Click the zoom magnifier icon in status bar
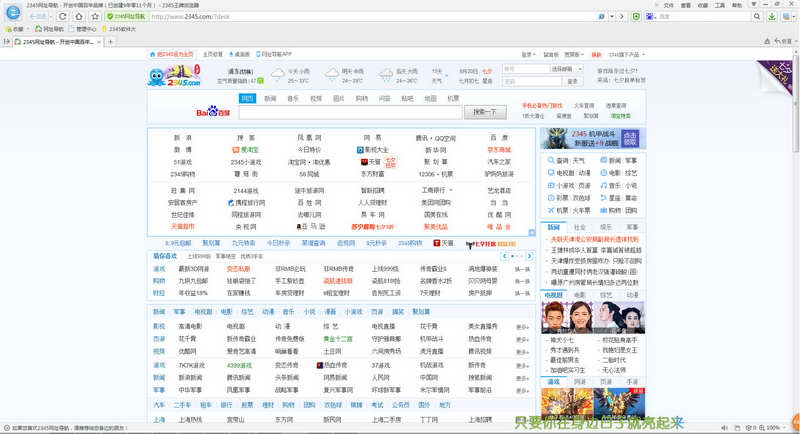Viewport: 800px width, 434px height. 762,427
